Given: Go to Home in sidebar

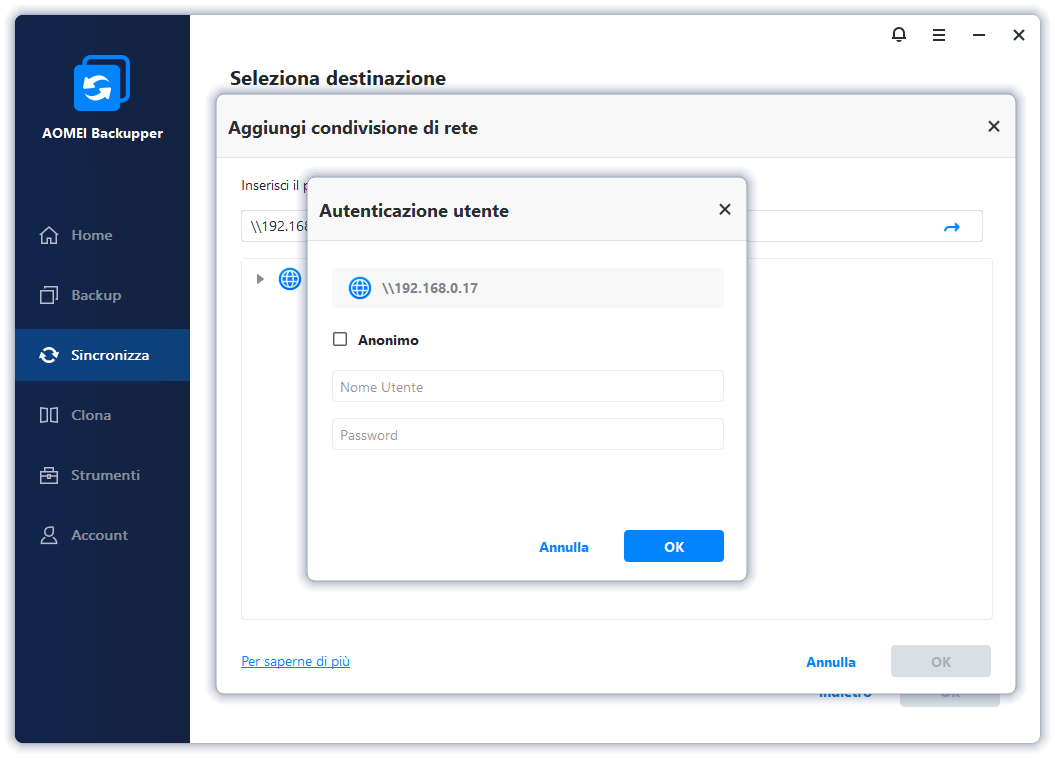Looking at the screenshot, I should [91, 235].
